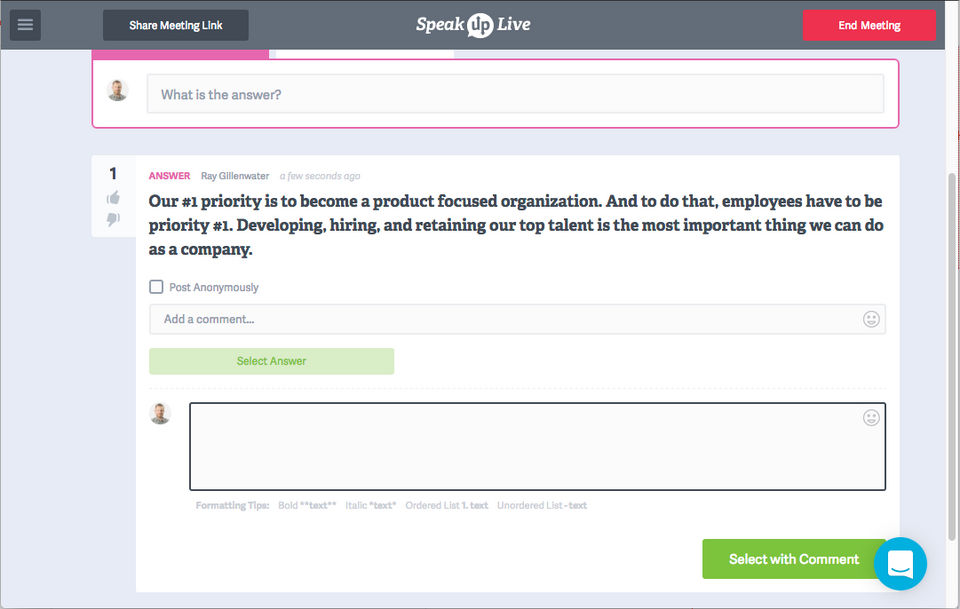The height and width of the screenshot is (609, 960).
Task: Click the "a few seconds ago" timestamp
Action: pyautogui.click(x=320, y=176)
